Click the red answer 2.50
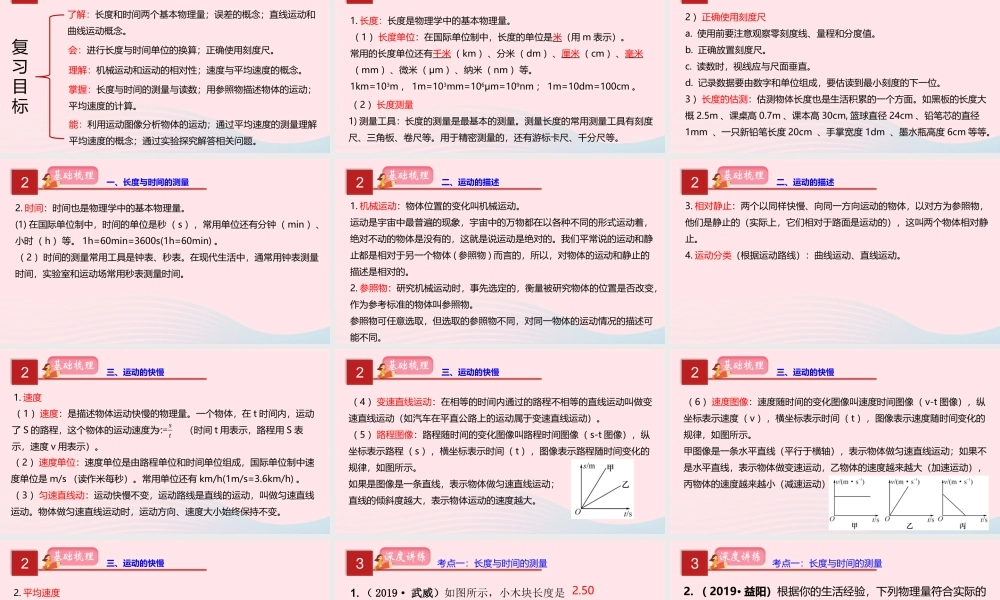This screenshot has height=600, width=1000. (583, 590)
